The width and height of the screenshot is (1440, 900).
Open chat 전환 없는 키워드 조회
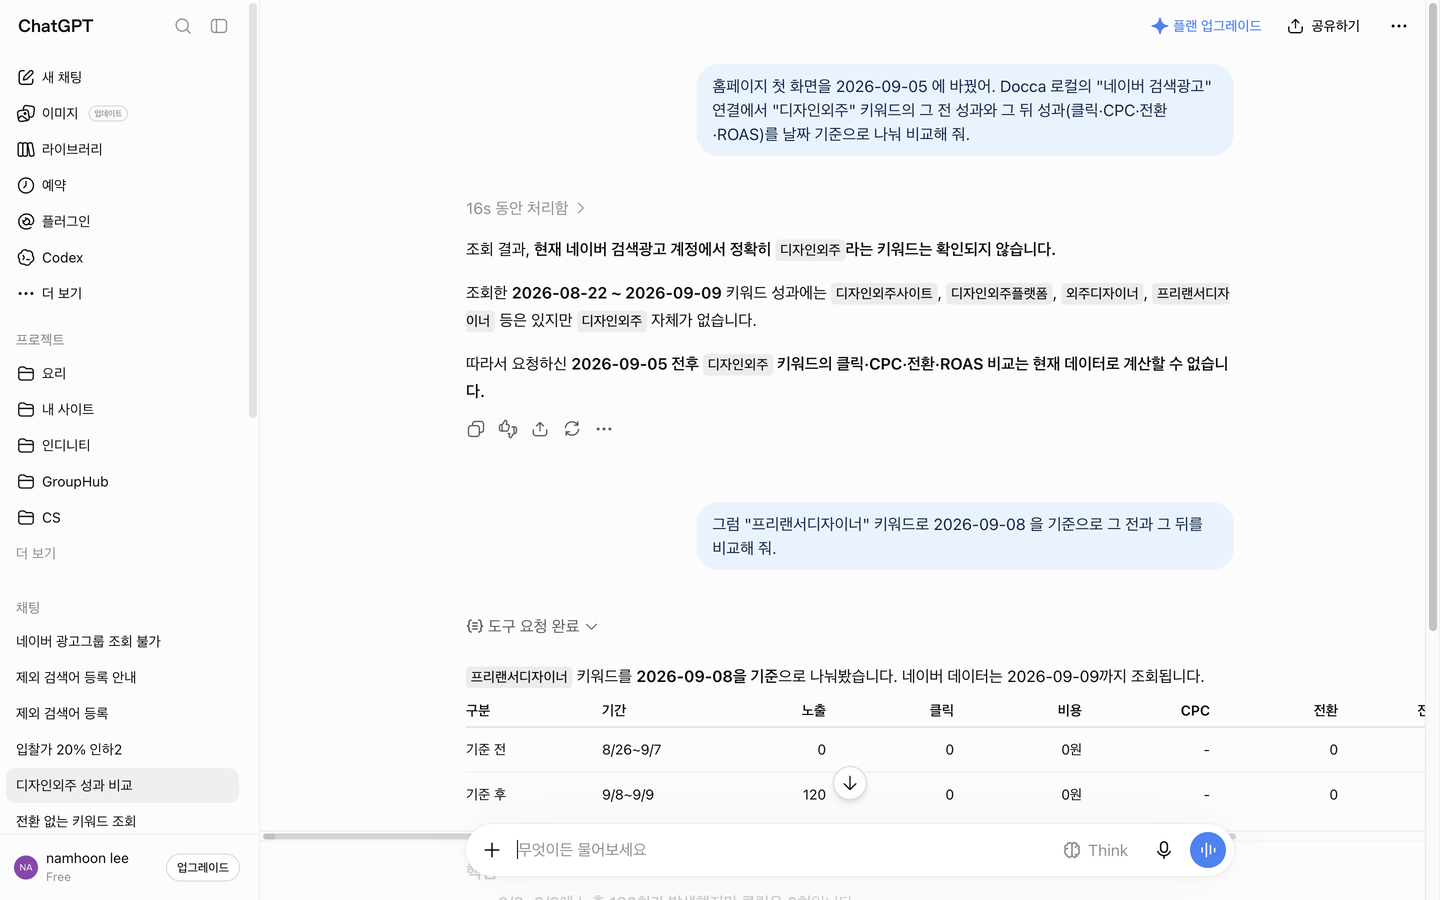pyautogui.click(x=122, y=821)
